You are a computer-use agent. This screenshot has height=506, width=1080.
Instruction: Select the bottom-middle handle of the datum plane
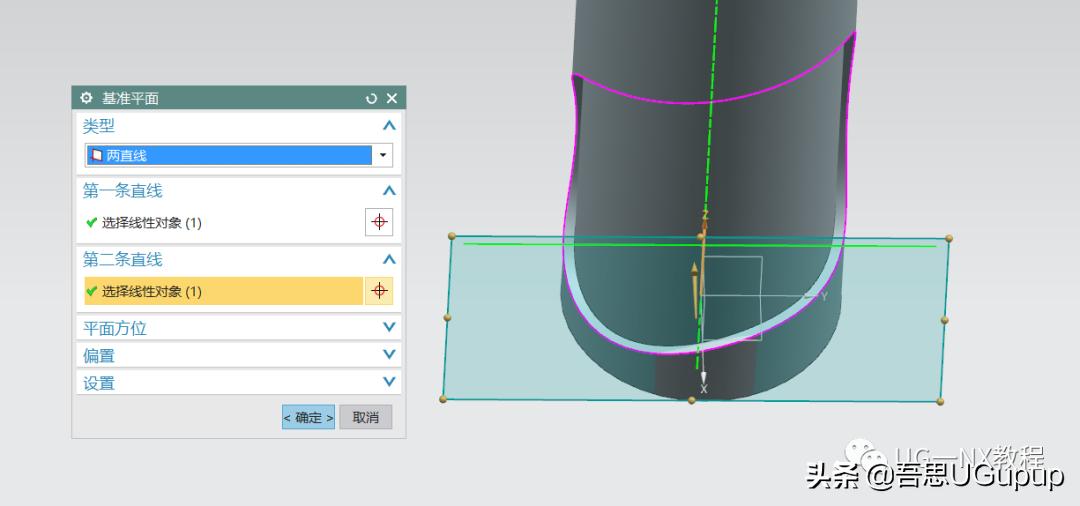691,400
